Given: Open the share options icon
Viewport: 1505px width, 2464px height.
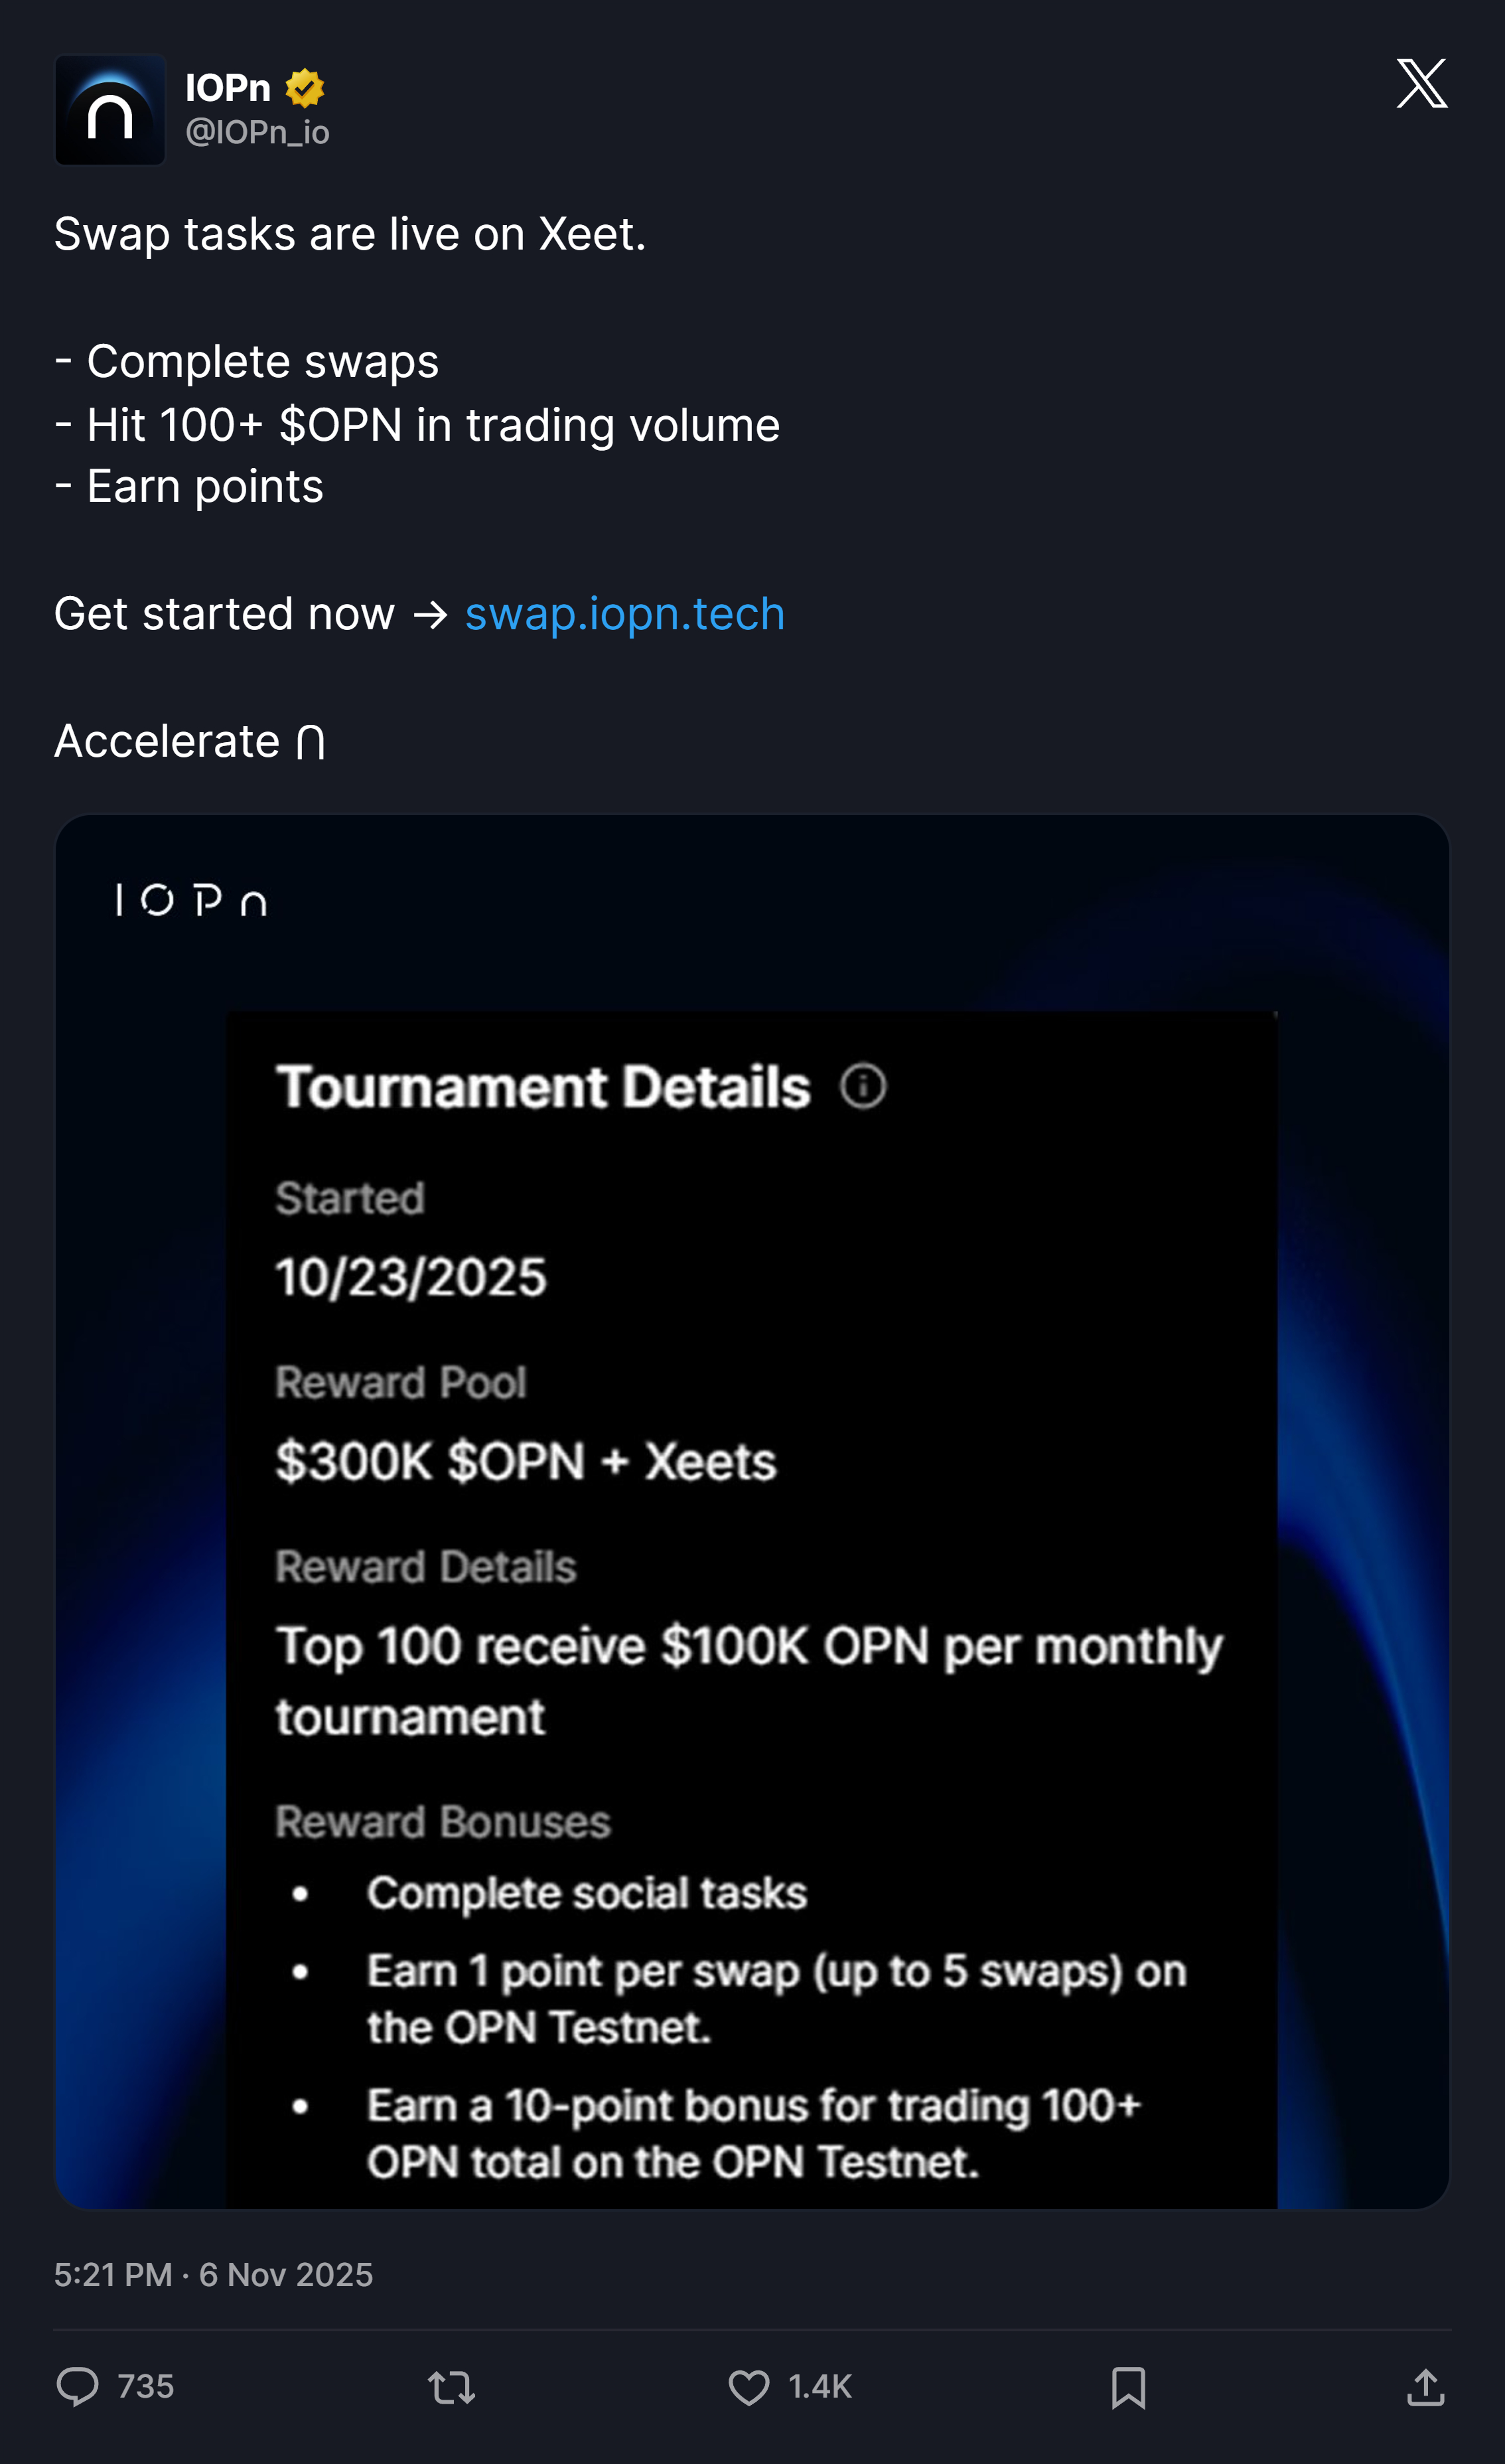Looking at the screenshot, I should tap(1425, 2387).
